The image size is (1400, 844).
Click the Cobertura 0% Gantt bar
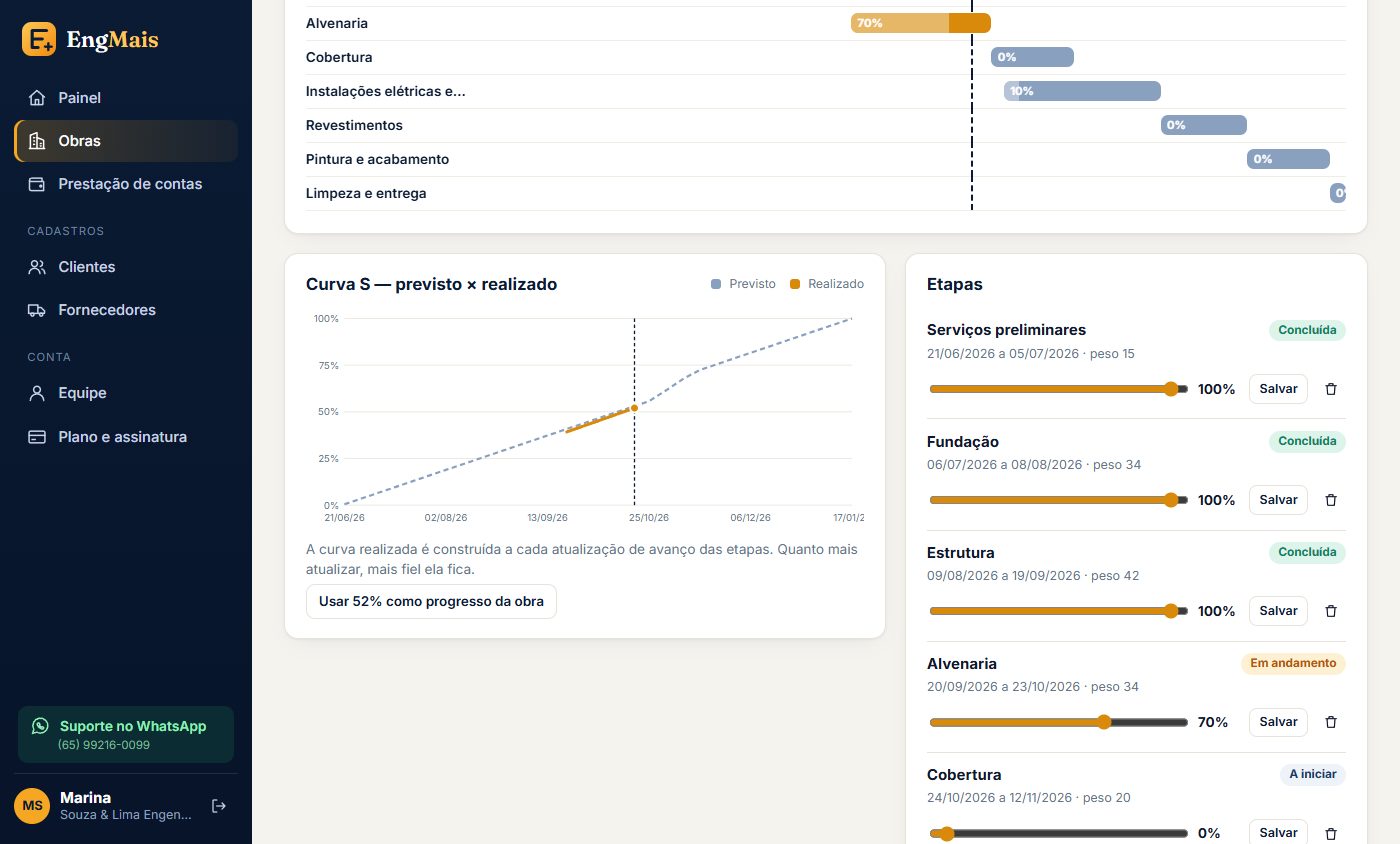(1032, 57)
